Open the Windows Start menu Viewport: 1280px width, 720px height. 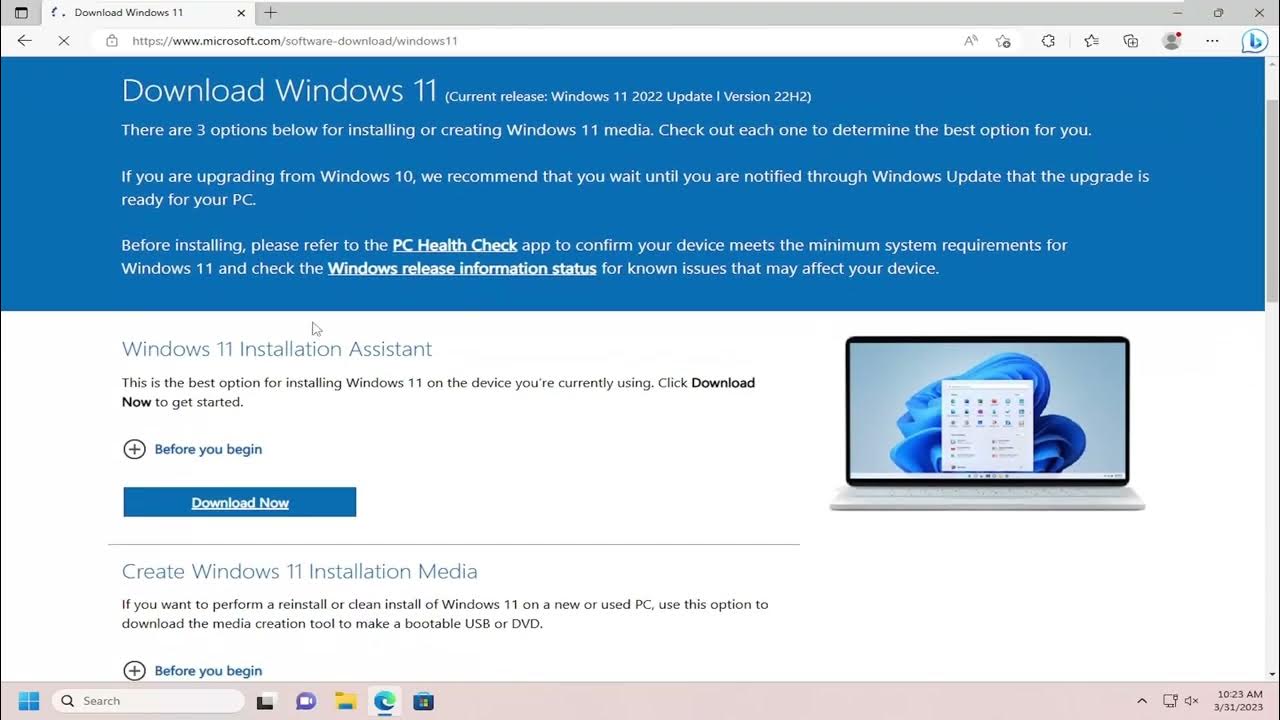(x=28, y=701)
